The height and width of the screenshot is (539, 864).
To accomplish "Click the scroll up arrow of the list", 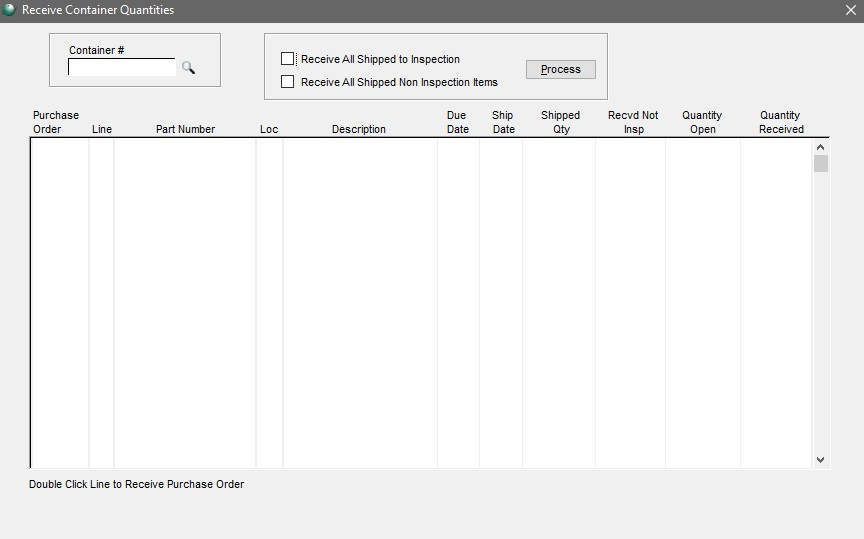I will [820, 147].
